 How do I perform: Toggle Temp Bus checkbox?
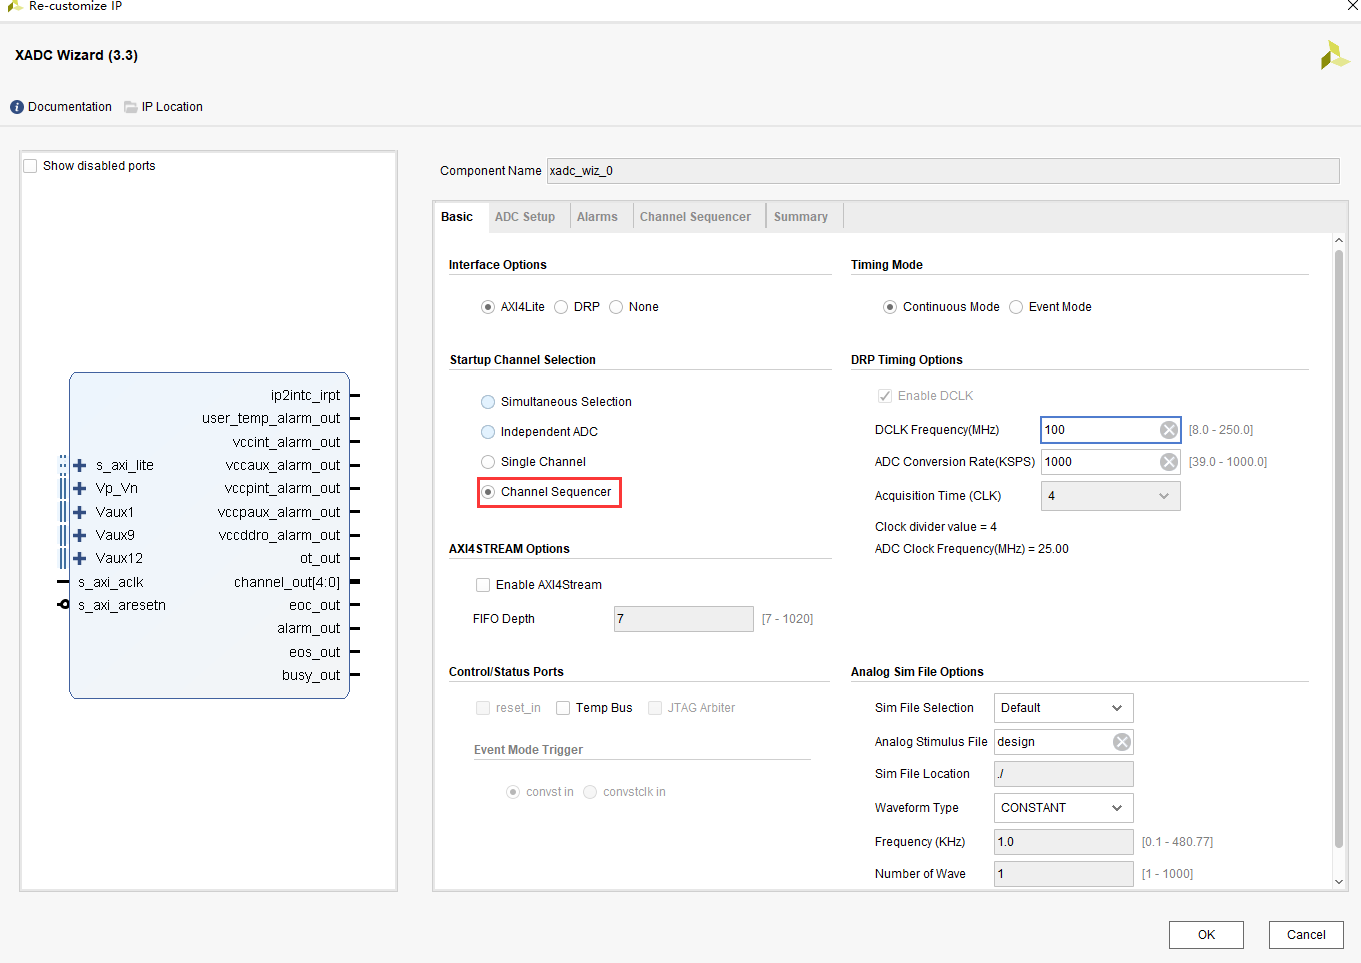(x=563, y=708)
